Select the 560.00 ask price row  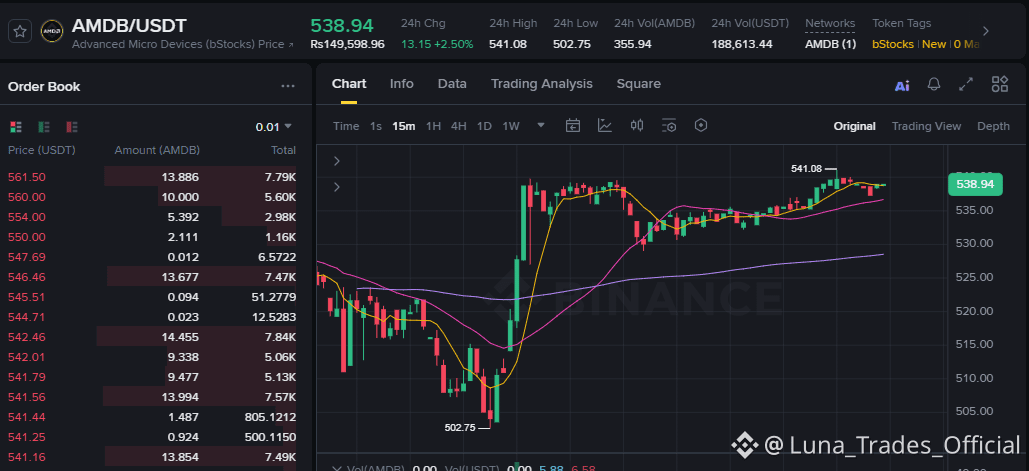(152, 197)
